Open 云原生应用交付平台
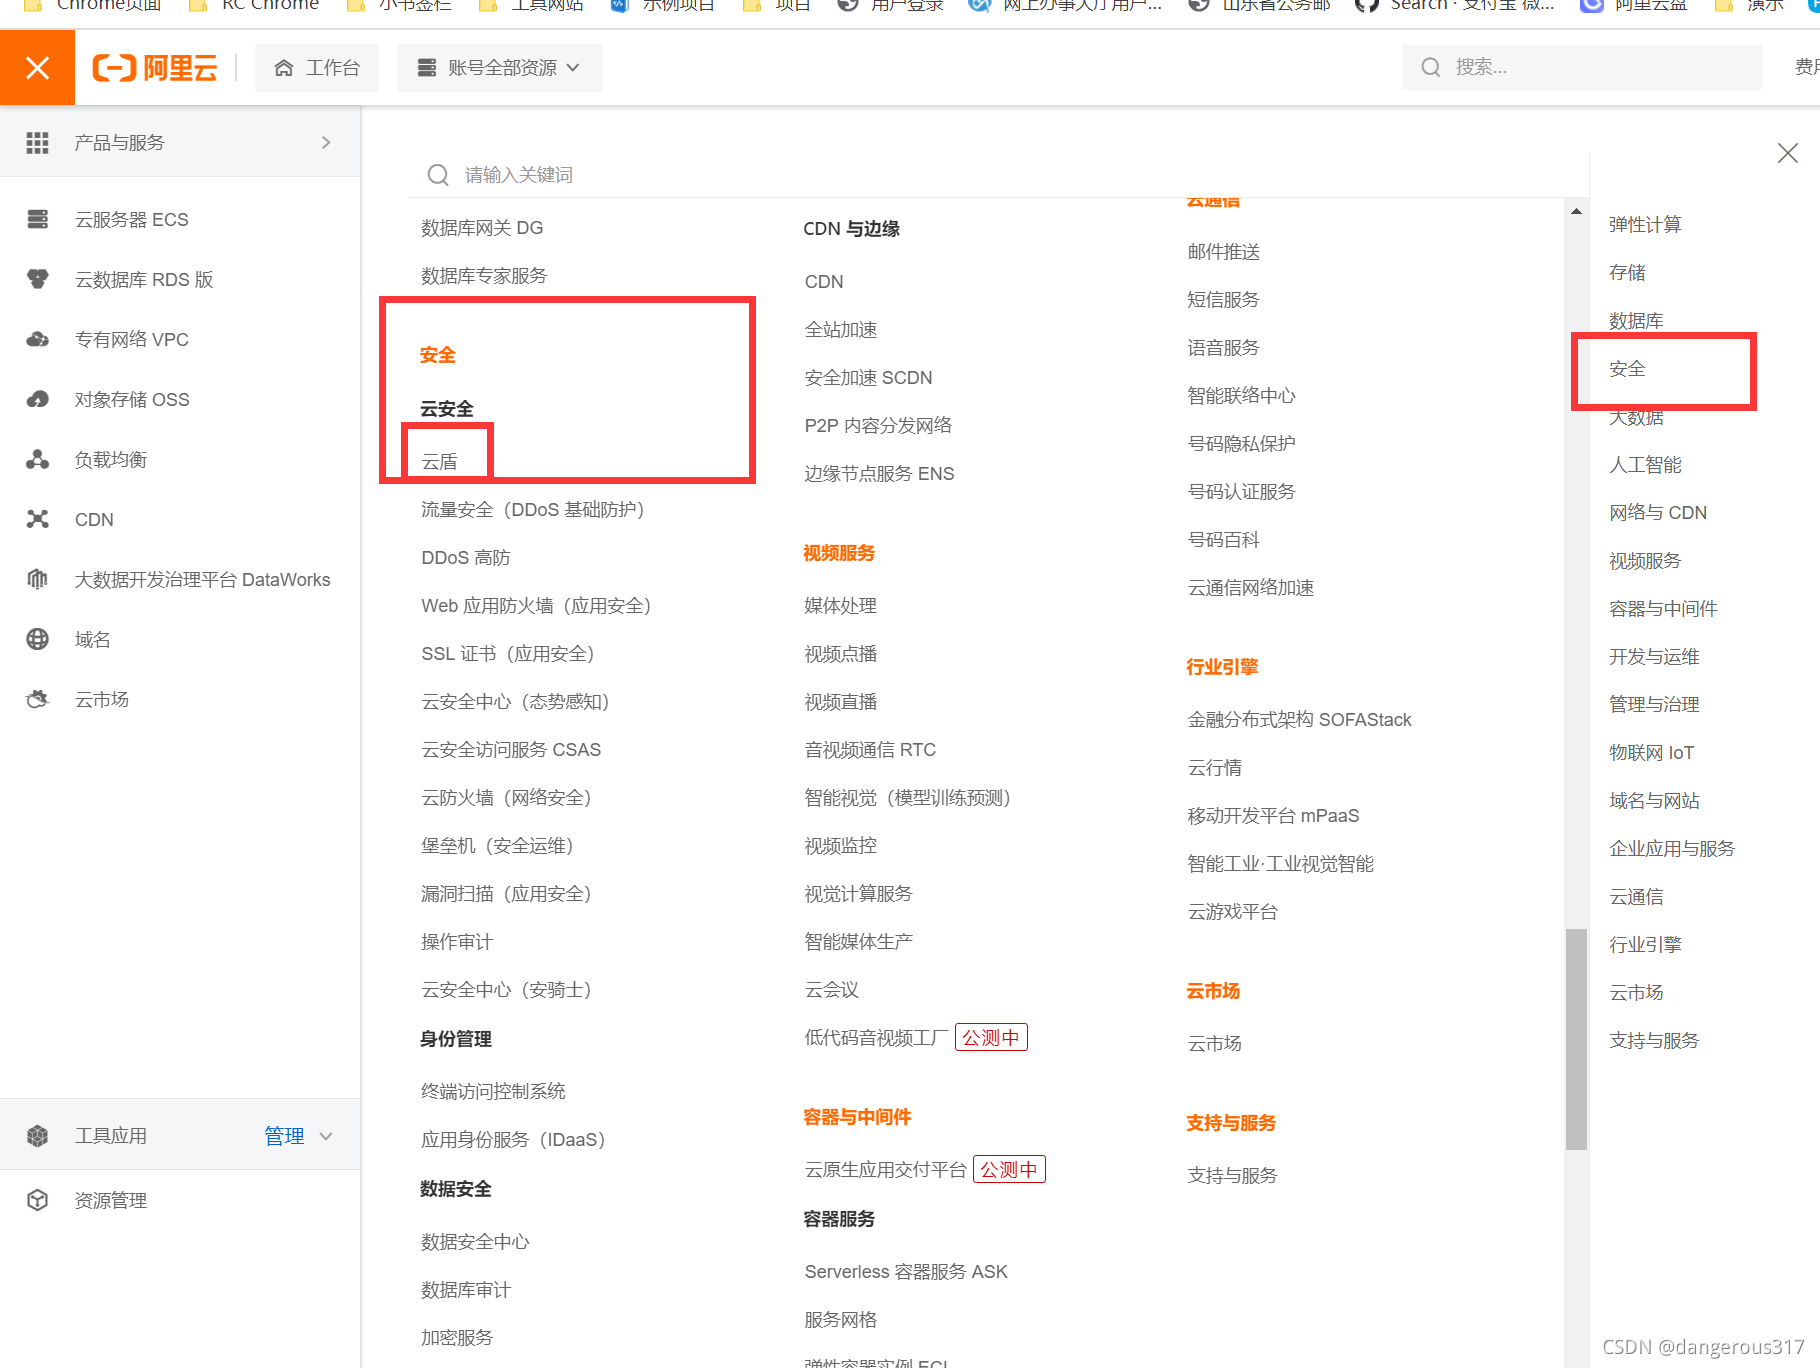Viewport: 1820px width, 1368px height. (885, 1170)
